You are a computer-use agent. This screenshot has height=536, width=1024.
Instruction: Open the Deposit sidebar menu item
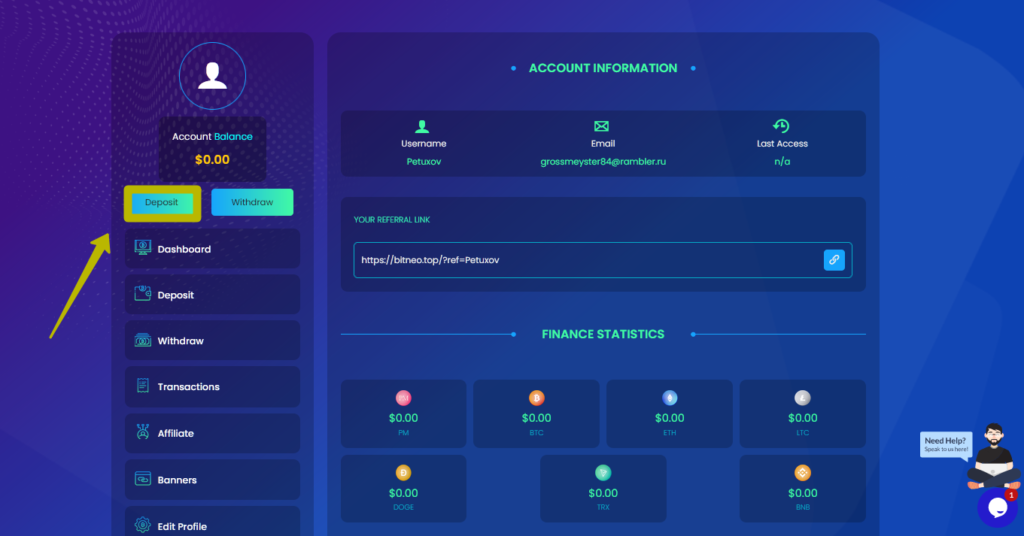click(212, 295)
